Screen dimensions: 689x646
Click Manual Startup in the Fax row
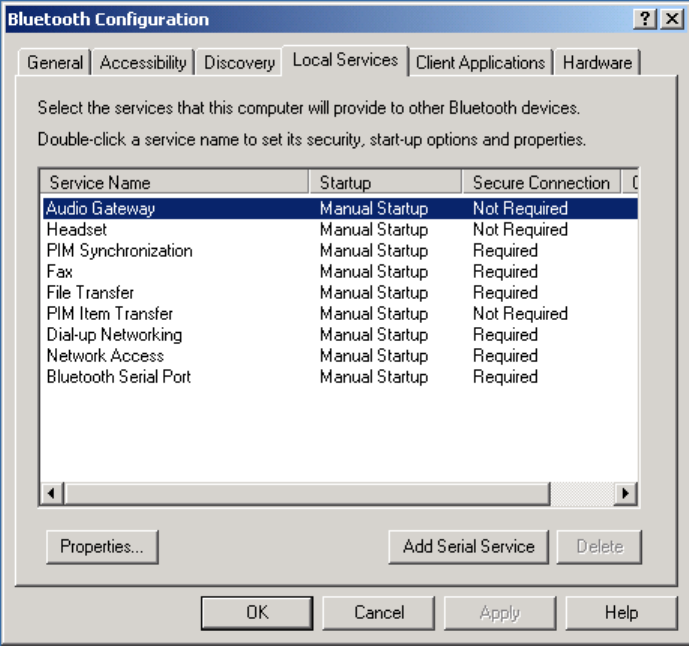374,272
